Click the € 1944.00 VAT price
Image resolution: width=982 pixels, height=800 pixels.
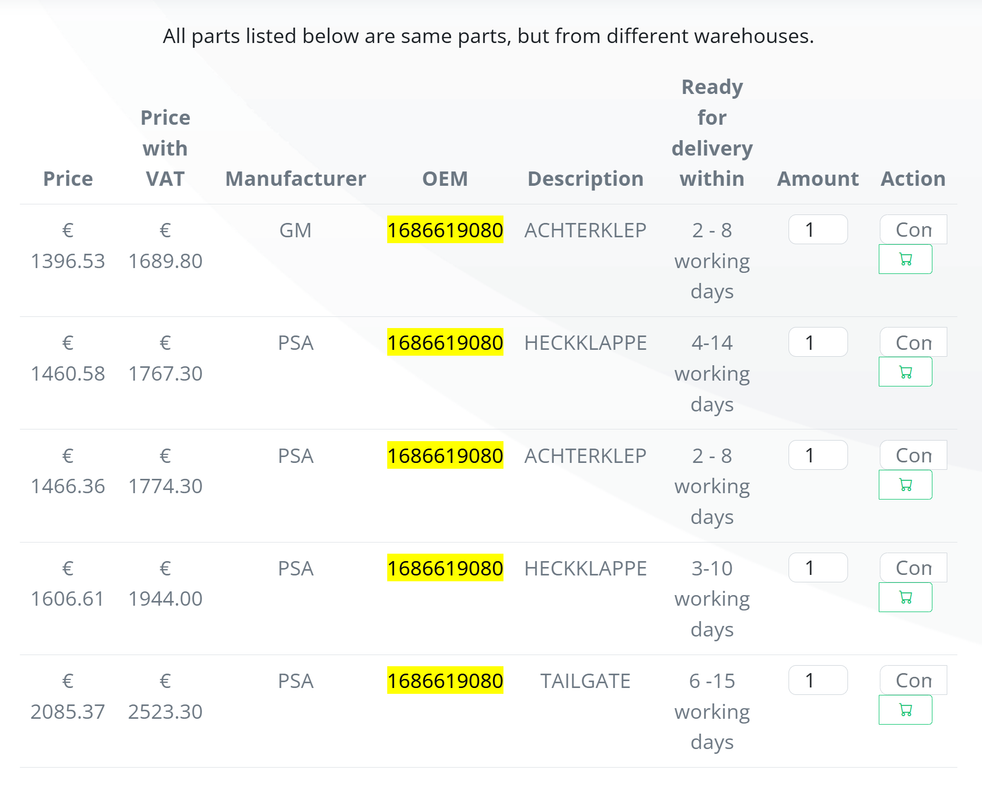pyautogui.click(x=165, y=584)
